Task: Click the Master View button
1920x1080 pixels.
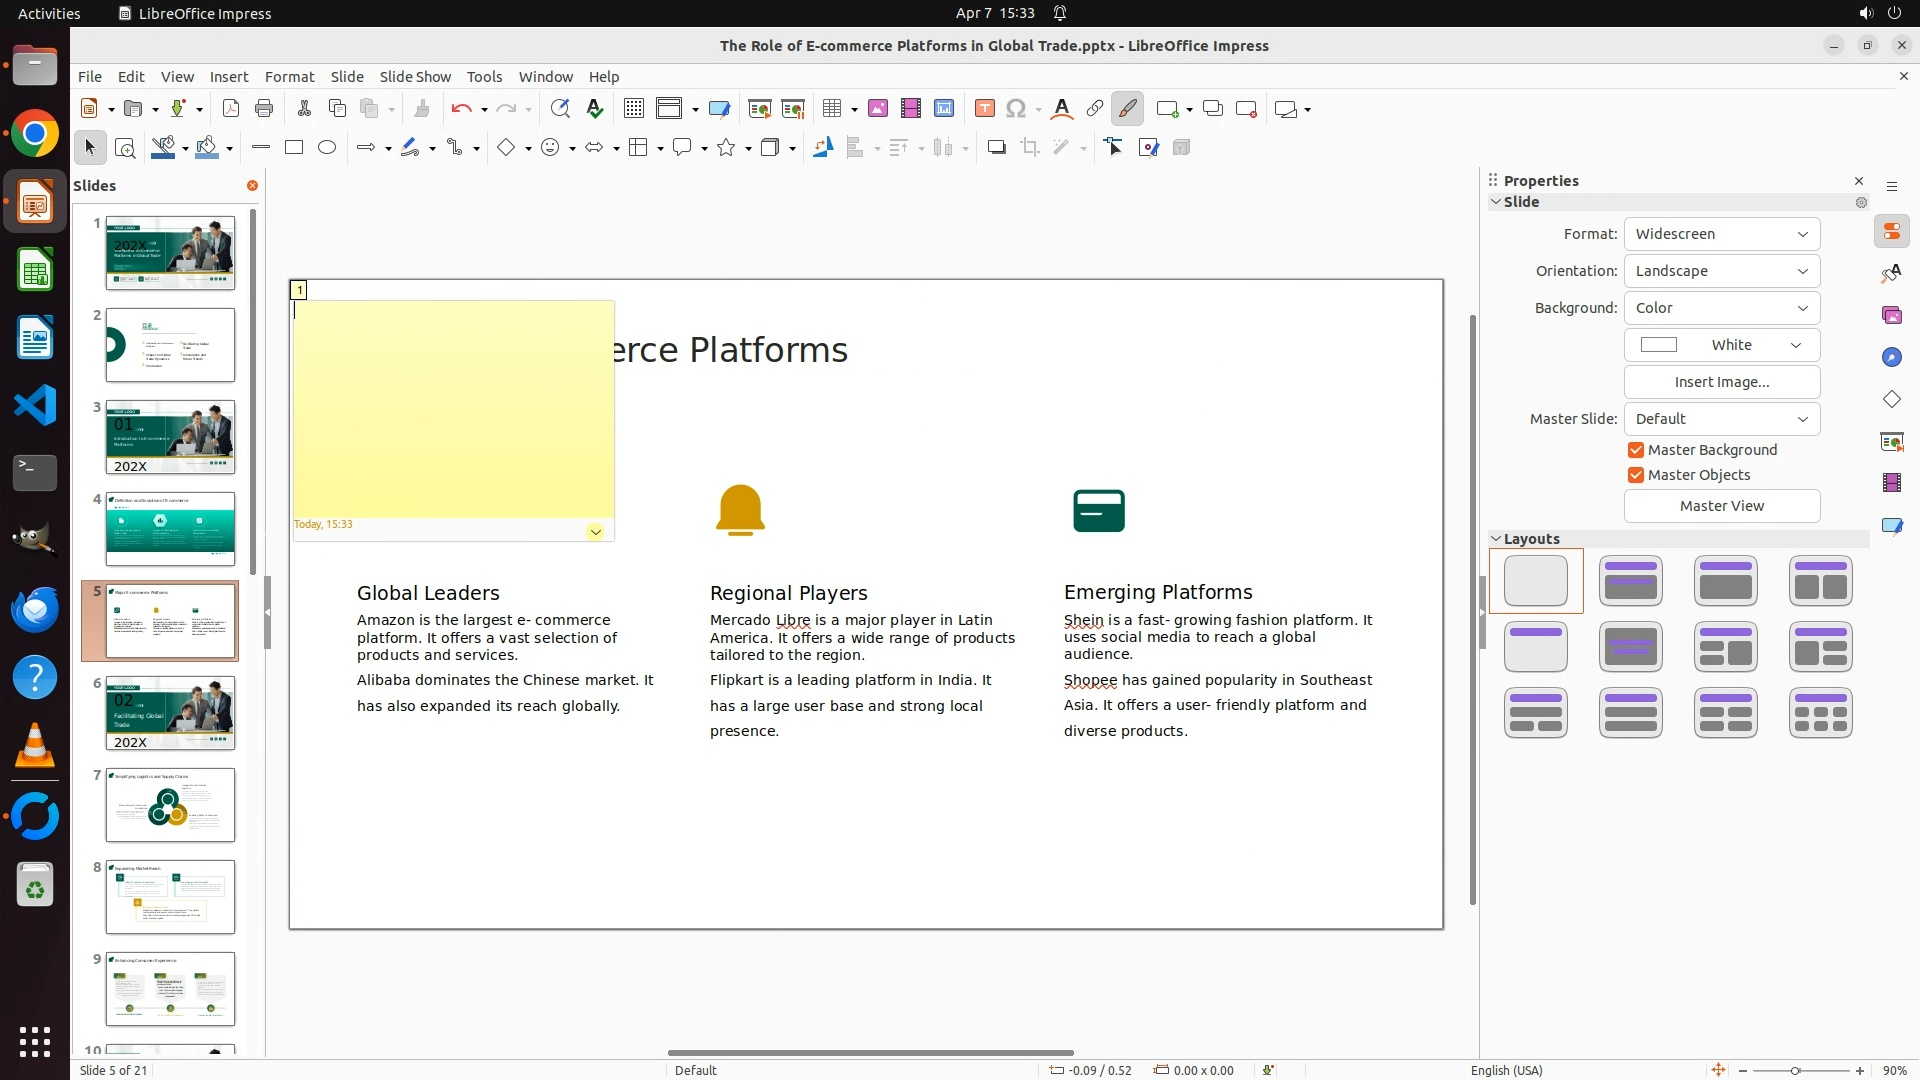Action: click(1721, 506)
